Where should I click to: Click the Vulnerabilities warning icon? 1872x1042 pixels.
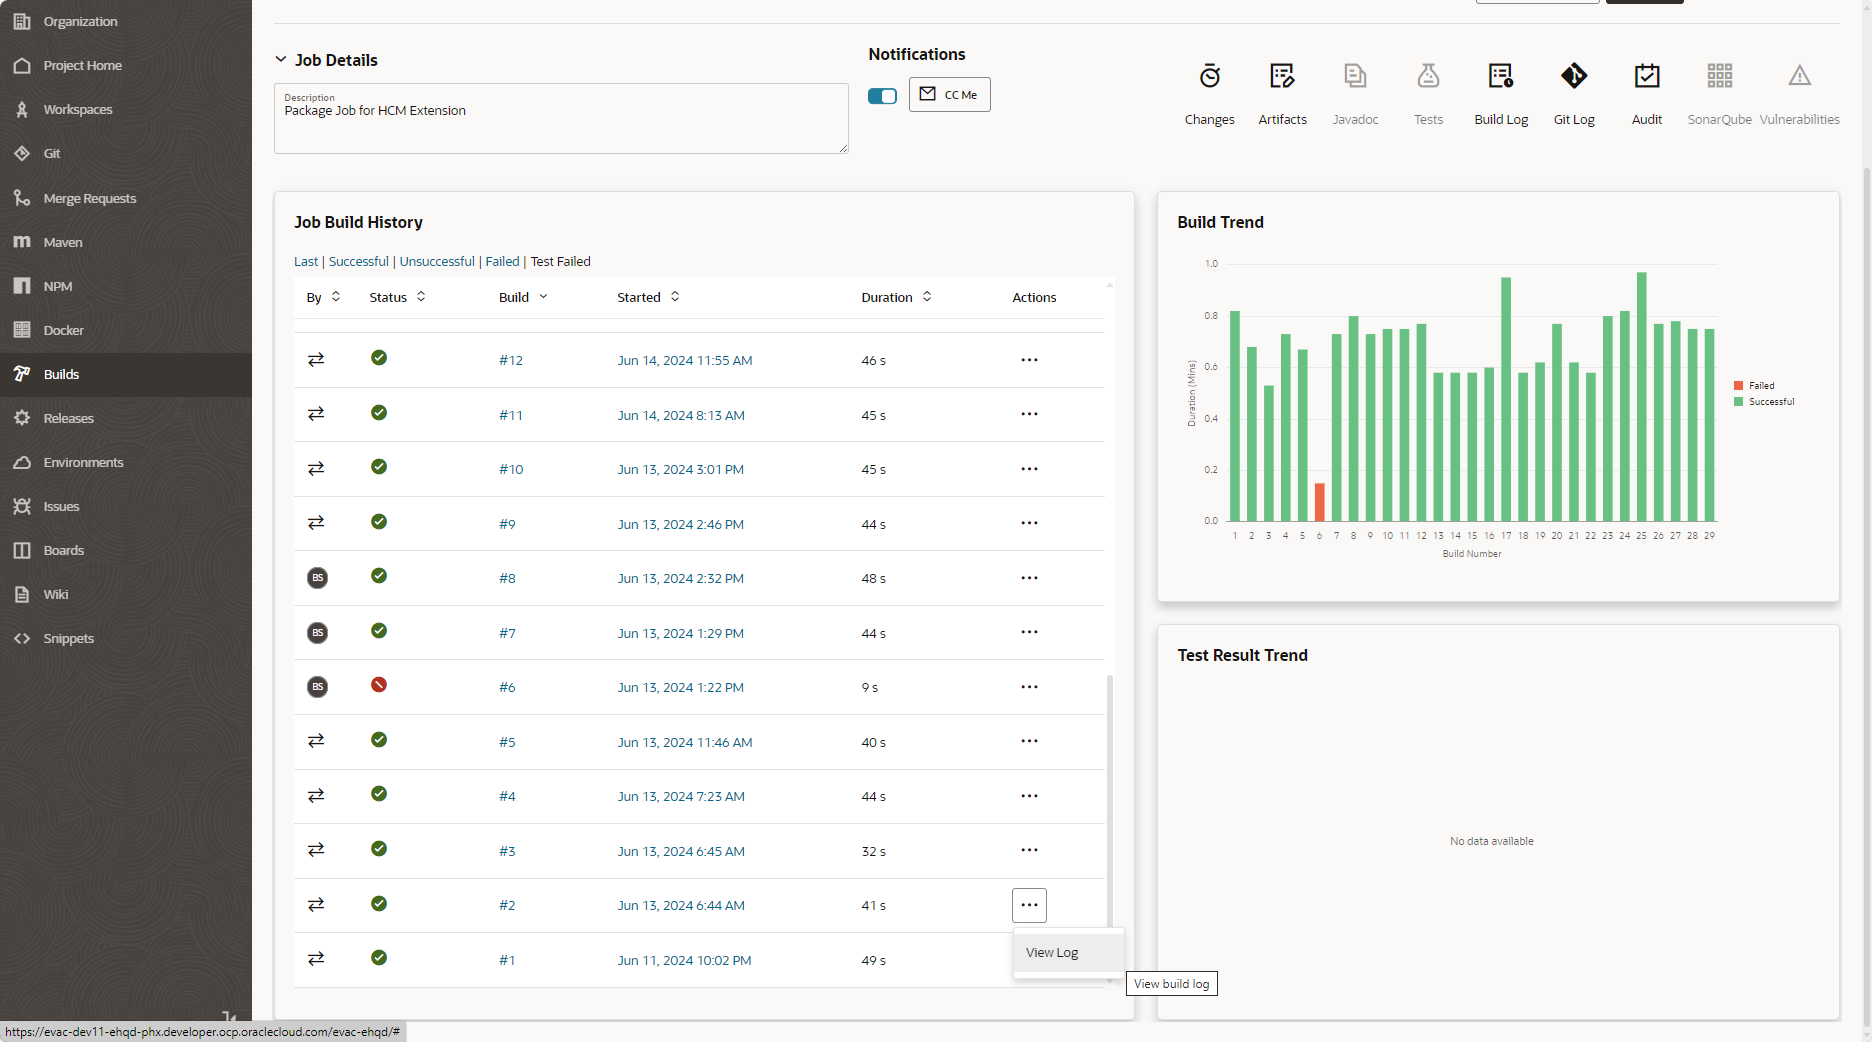click(x=1799, y=76)
